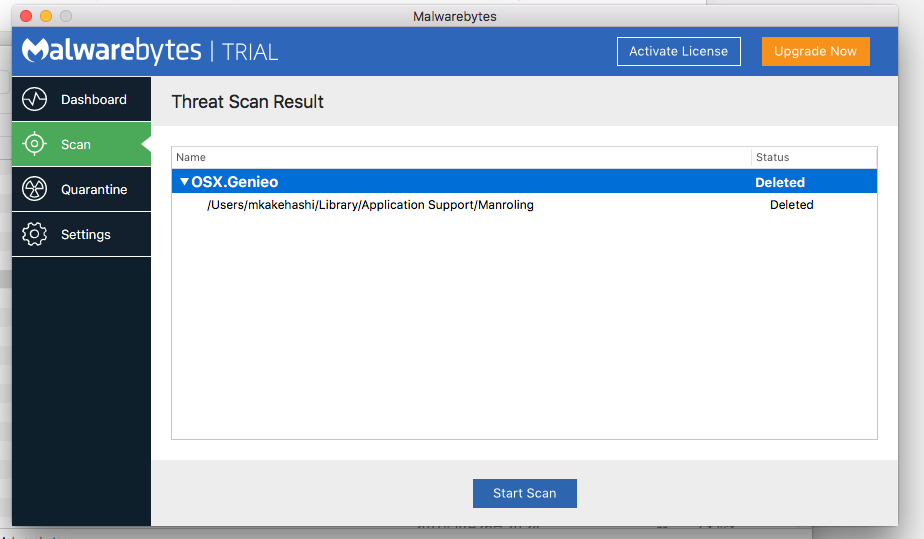Go to the Quarantine section

pyautogui.click(x=81, y=189)
